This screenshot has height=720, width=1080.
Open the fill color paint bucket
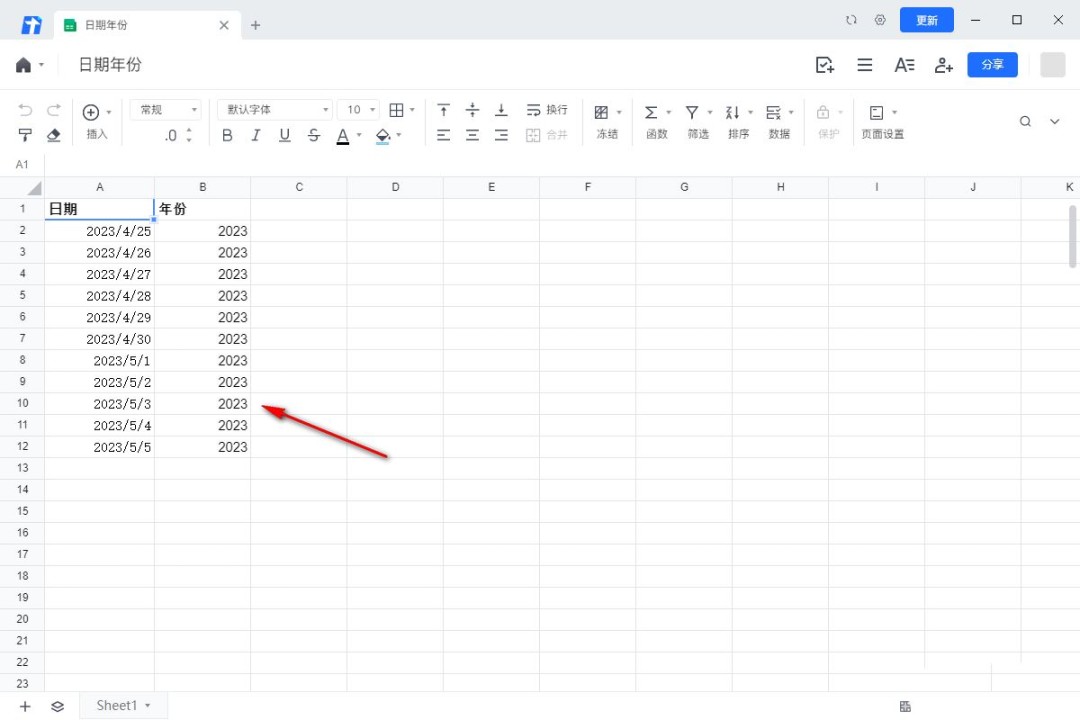382,135
